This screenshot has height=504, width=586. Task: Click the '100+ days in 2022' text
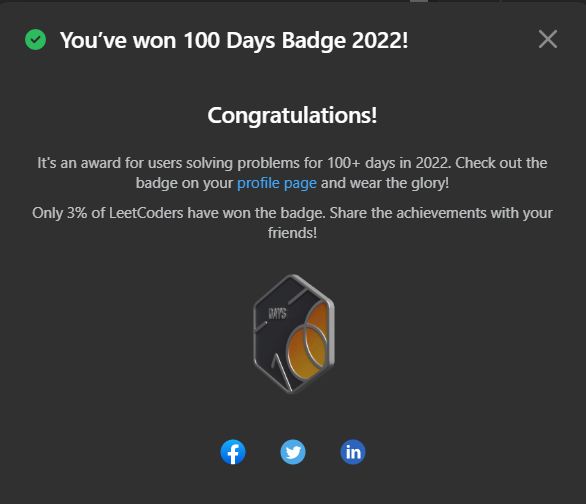pyautogui.click(x=388, y=163)
